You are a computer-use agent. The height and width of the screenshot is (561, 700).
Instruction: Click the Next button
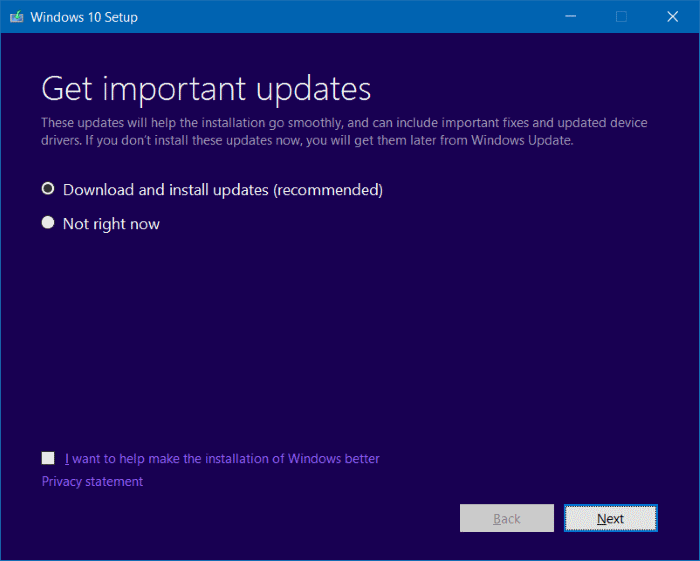point(610,518)
